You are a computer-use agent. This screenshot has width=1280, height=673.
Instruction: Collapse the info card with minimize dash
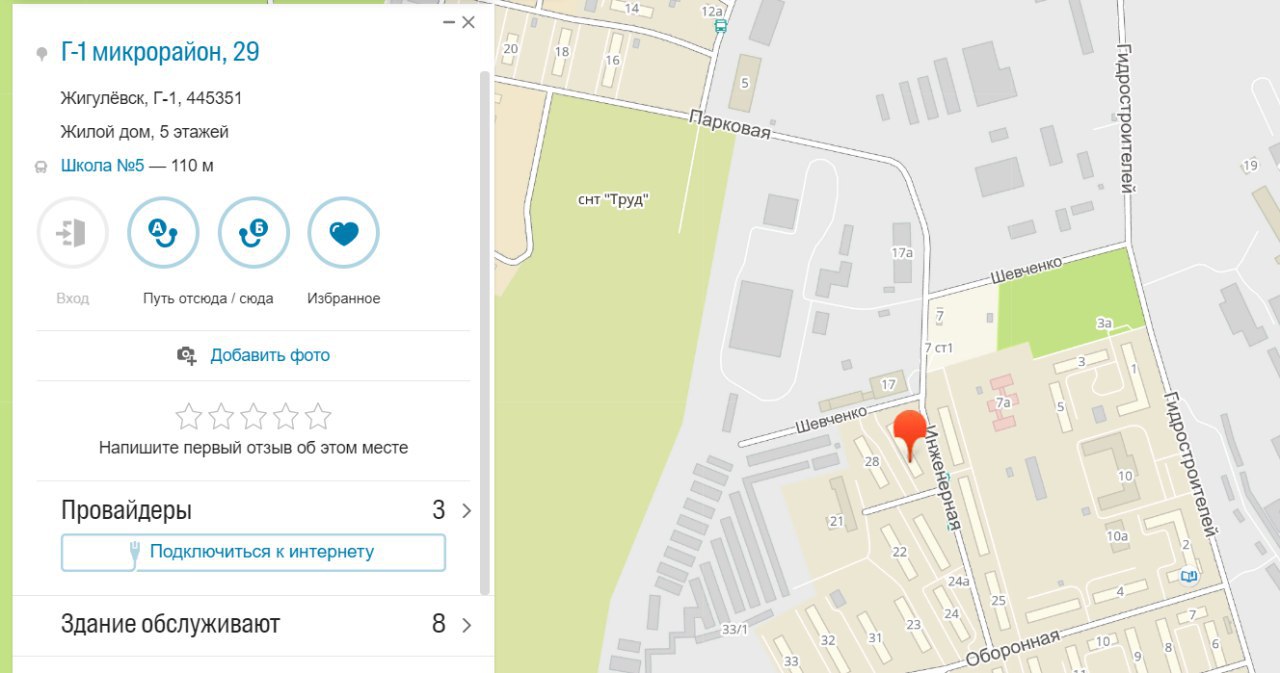point(450,22)
